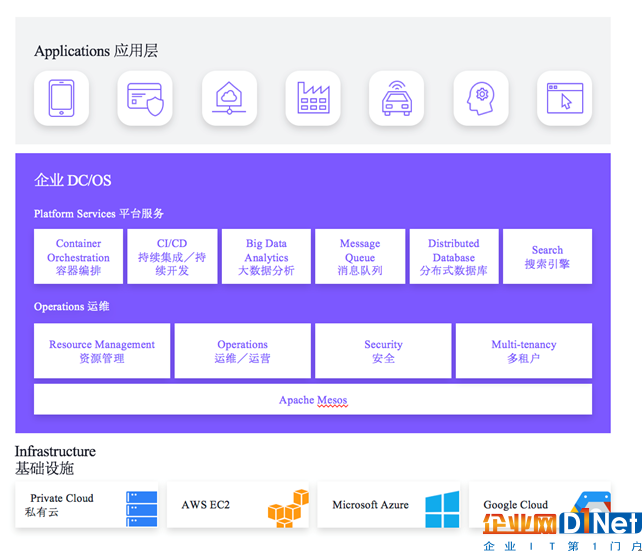Click the AWS orange cubes logo
The width and height of the screenshot is (642, 551).
tap(288, 508)
